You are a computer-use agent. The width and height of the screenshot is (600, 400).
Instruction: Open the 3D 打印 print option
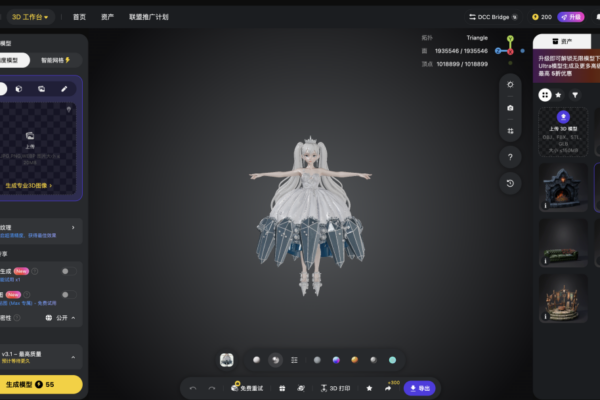(335, 388)
